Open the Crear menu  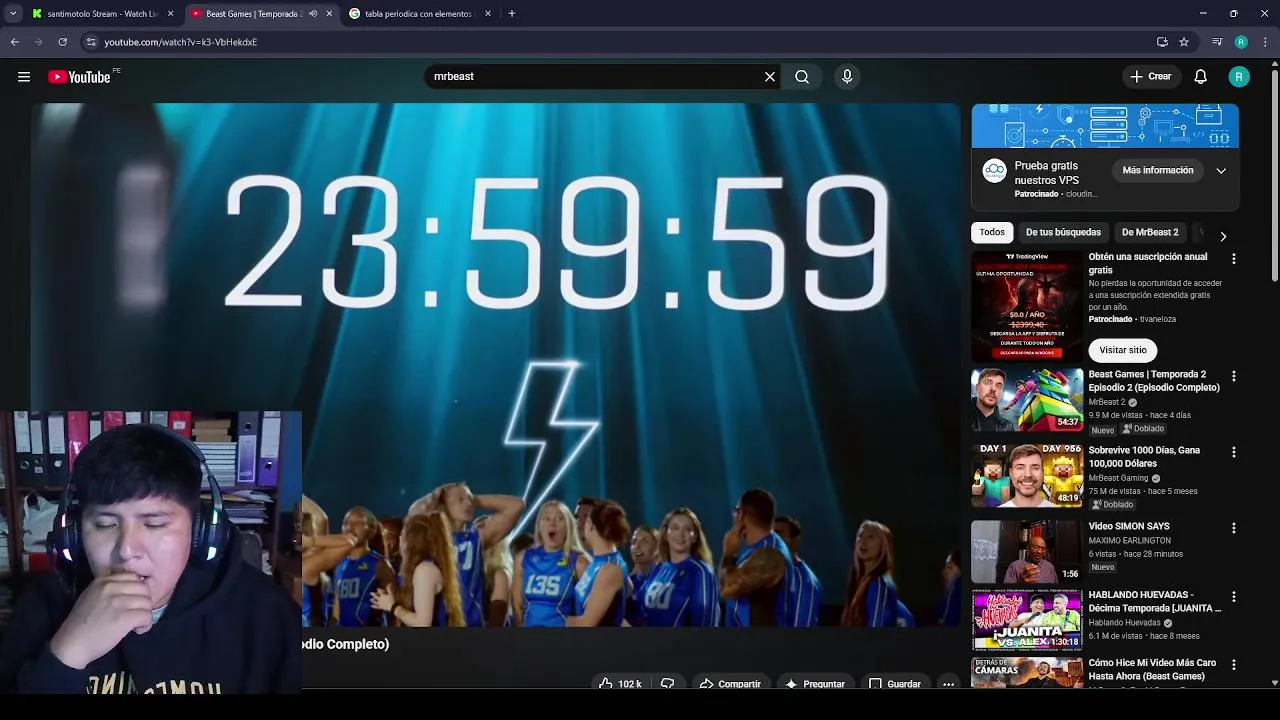click(1150, 77)
